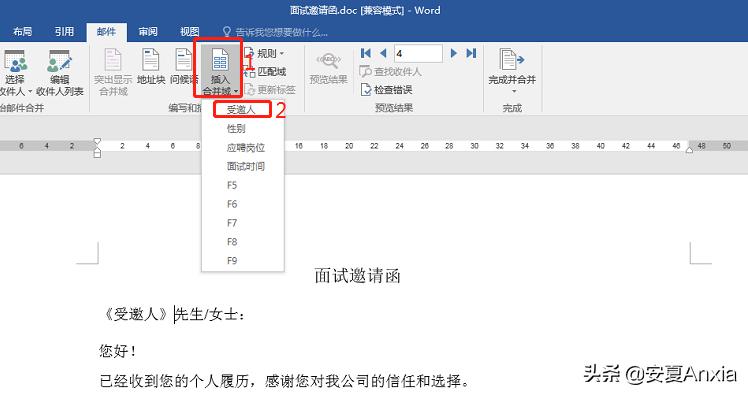Select the Mailings (邮件) tab
This screenshot has height=395, width=748.
106,32
